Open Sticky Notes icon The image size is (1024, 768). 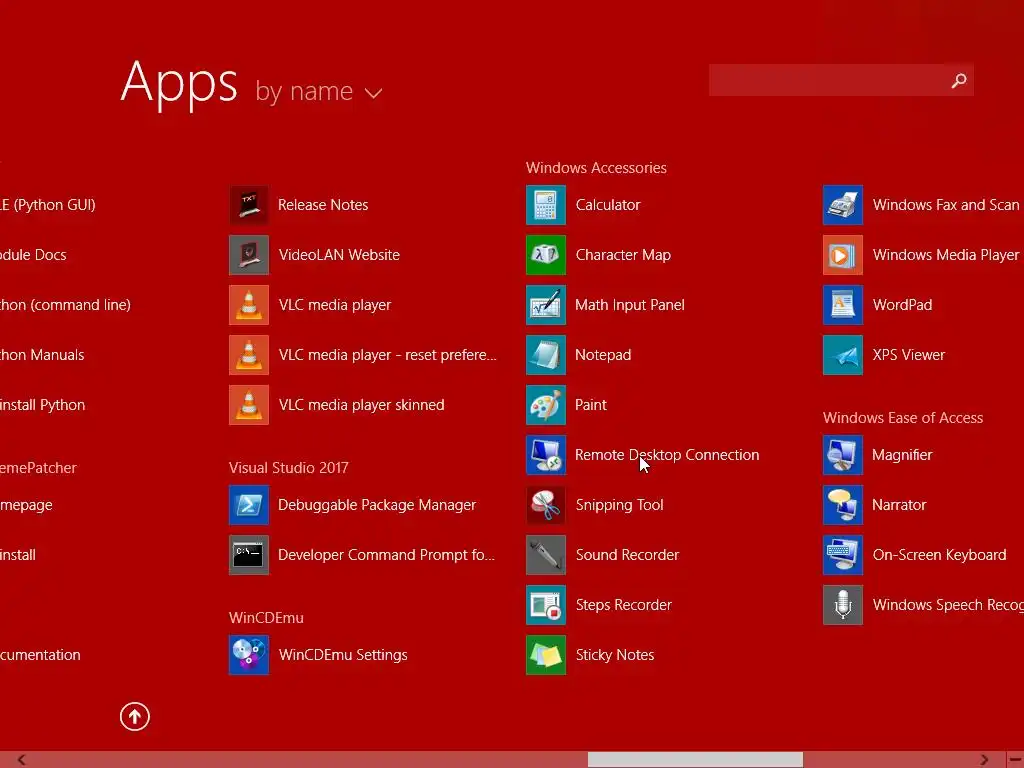(546, 655)
